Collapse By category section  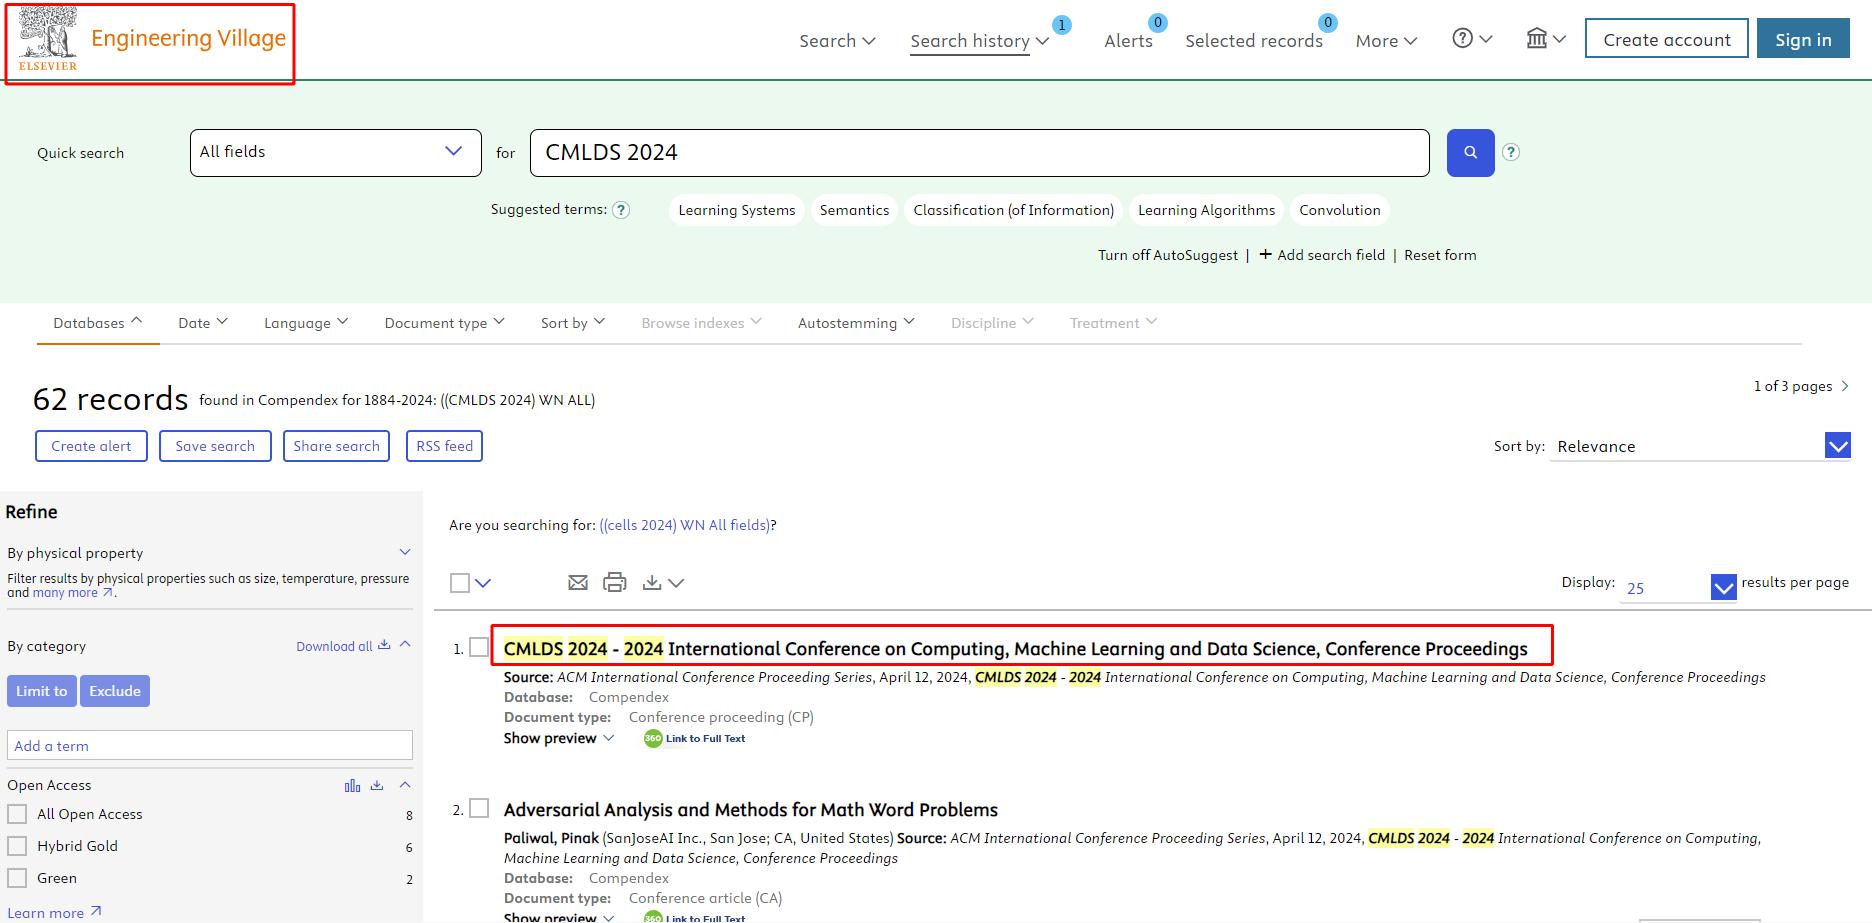click(405, 645)
